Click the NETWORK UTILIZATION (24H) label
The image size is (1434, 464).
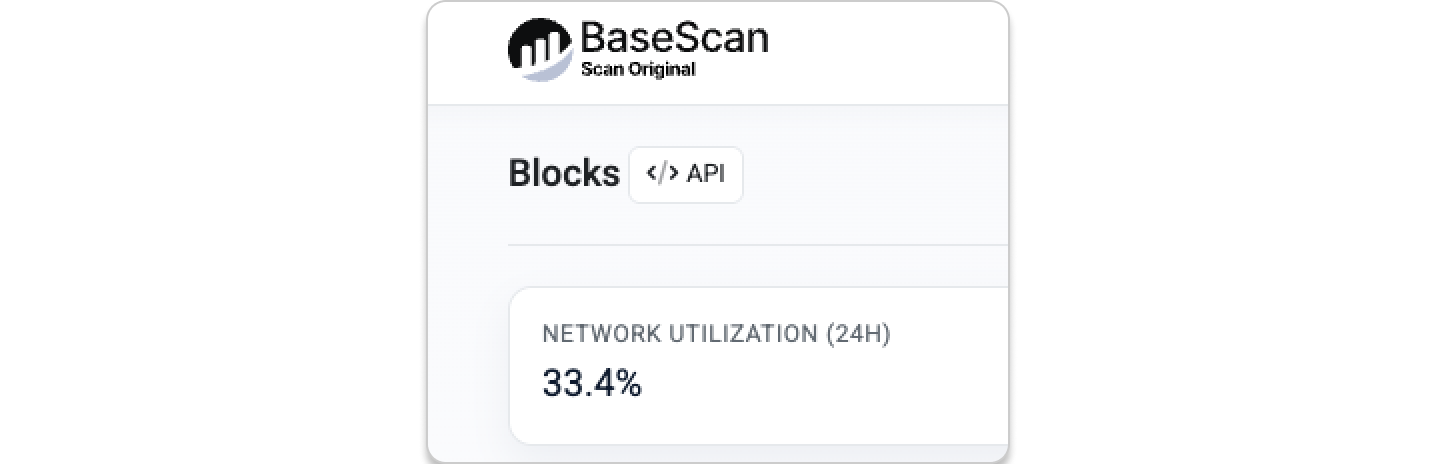[x=716, y=334]
